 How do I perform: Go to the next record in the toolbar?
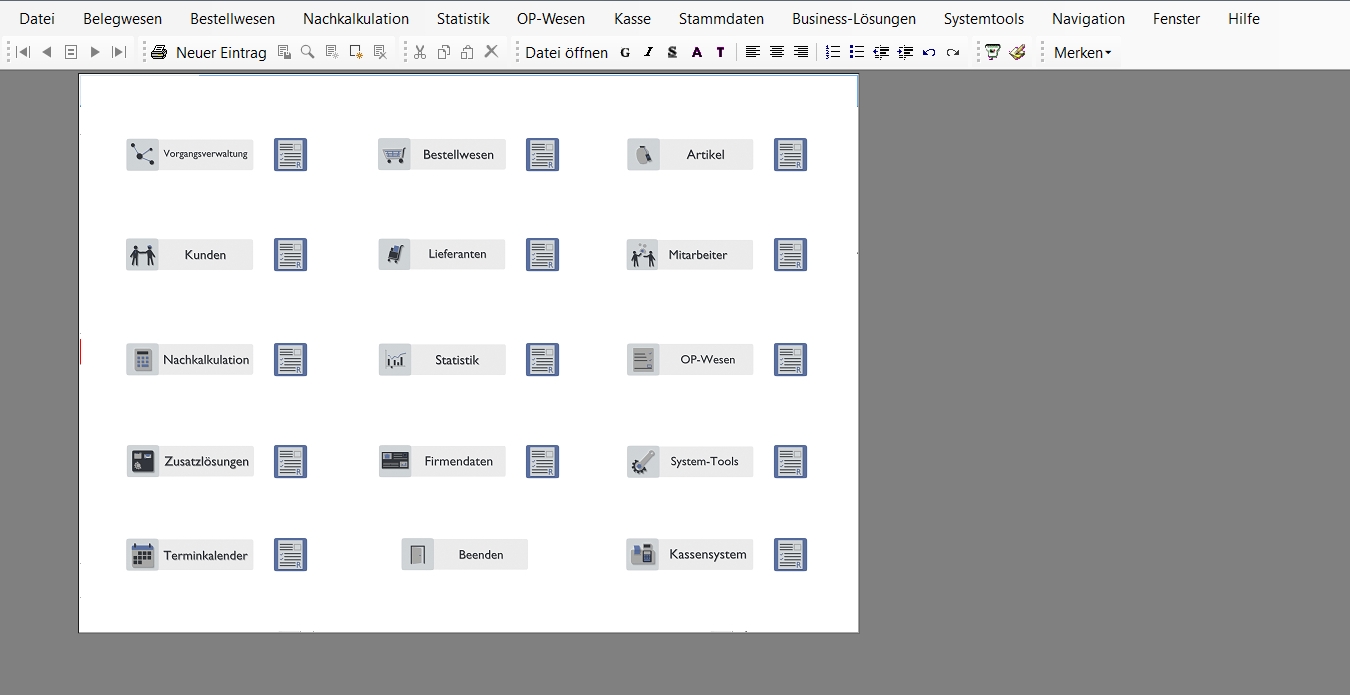(95, 52)
